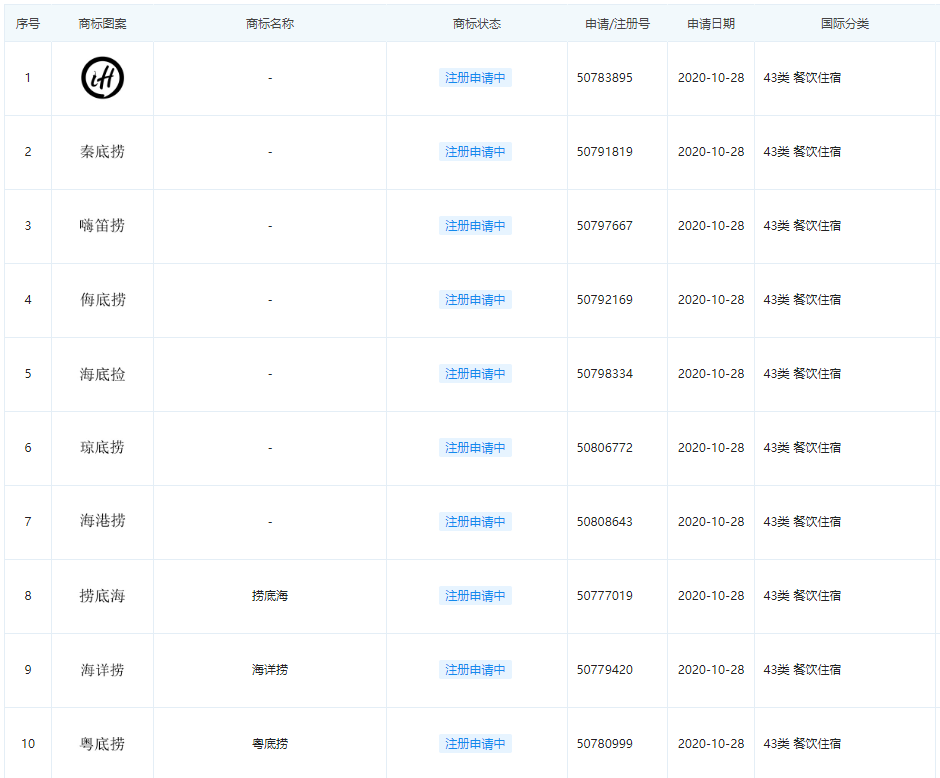Select registration number 50780999
Screen dimensions: 940x778
coord(605,744)
